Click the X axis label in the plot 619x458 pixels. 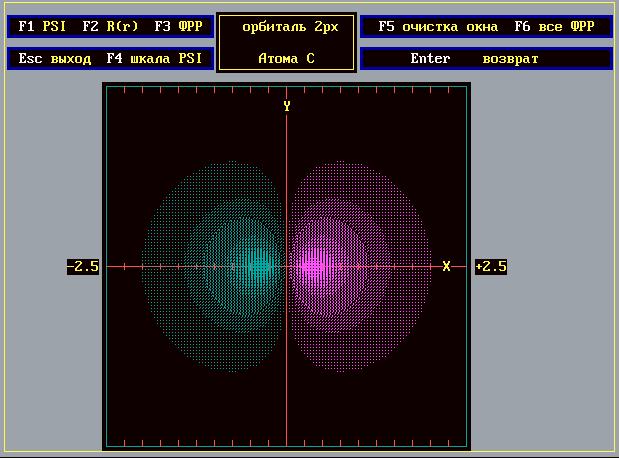point(446,266)
